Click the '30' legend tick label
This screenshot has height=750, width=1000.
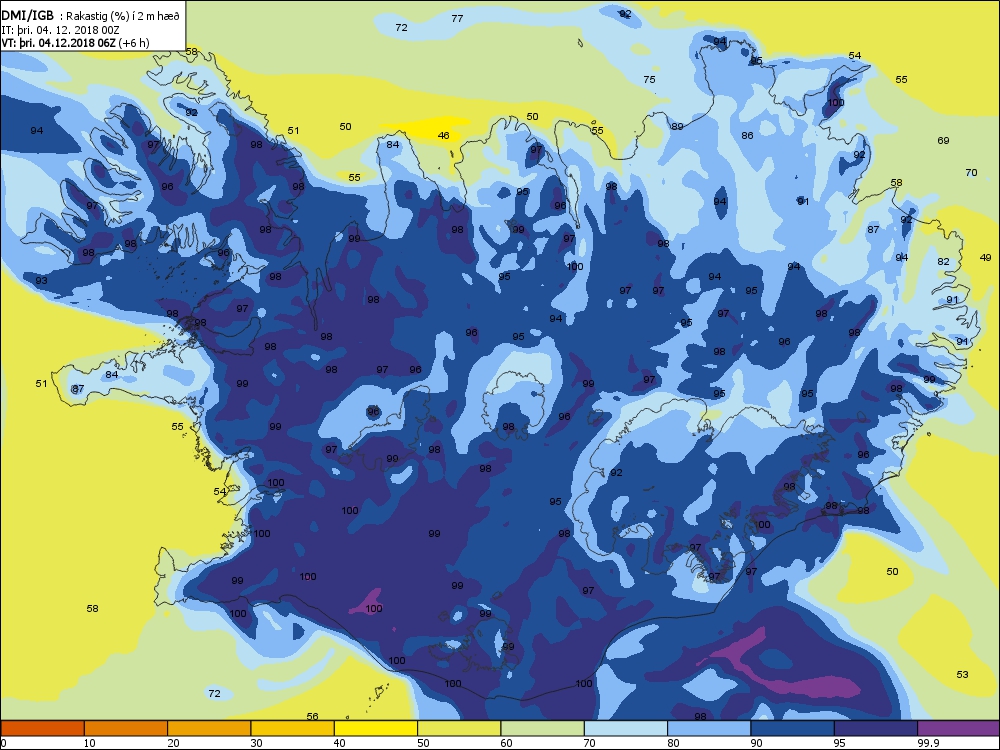(x=256, y=743)
